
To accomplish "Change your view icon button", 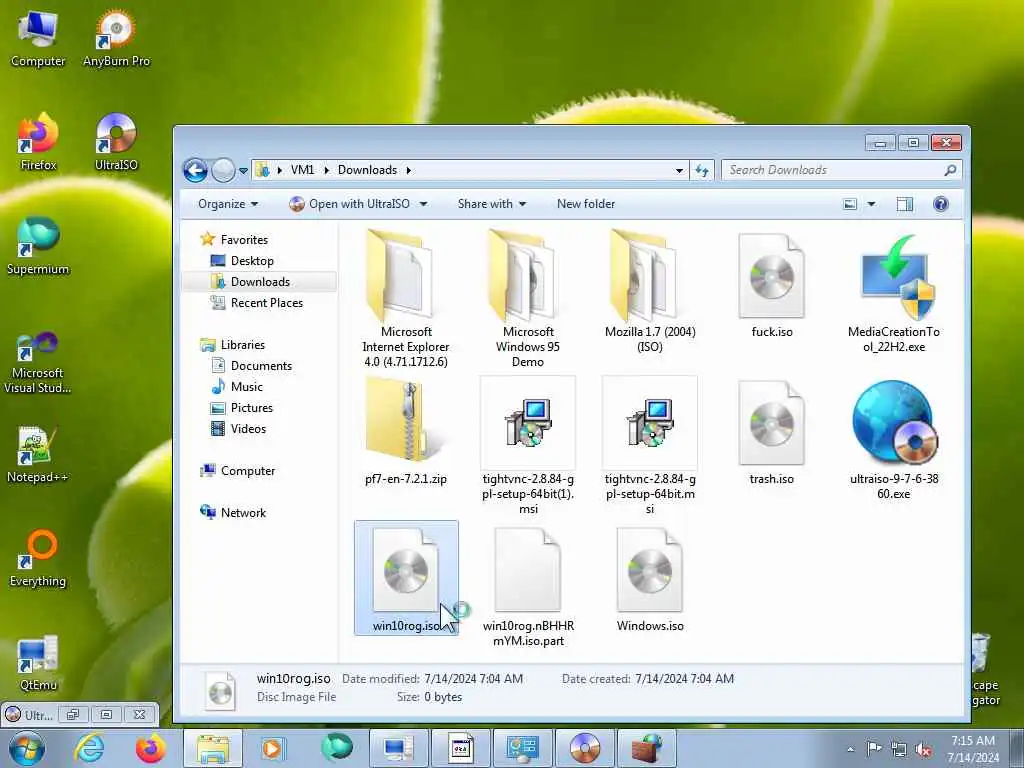I will pos(850,204).
